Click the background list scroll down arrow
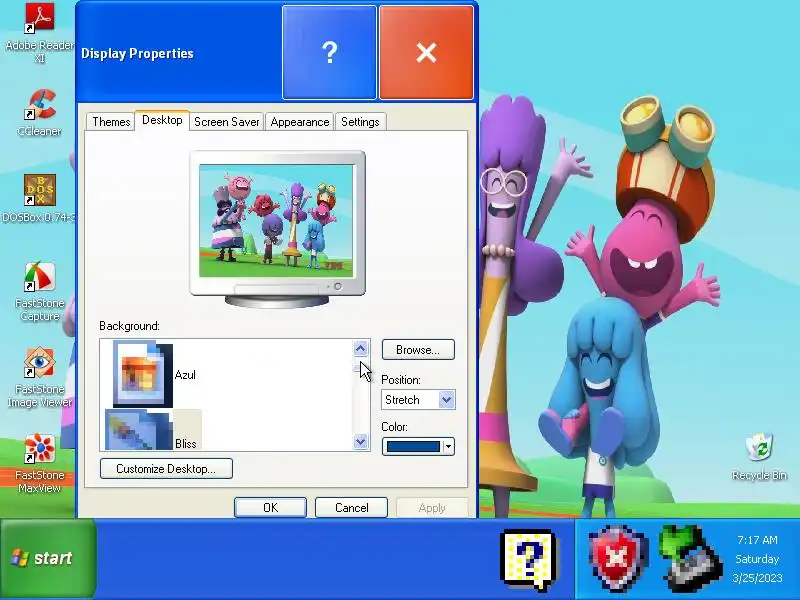The height and width of the screenshot is (600, 800). coord(360,441)
